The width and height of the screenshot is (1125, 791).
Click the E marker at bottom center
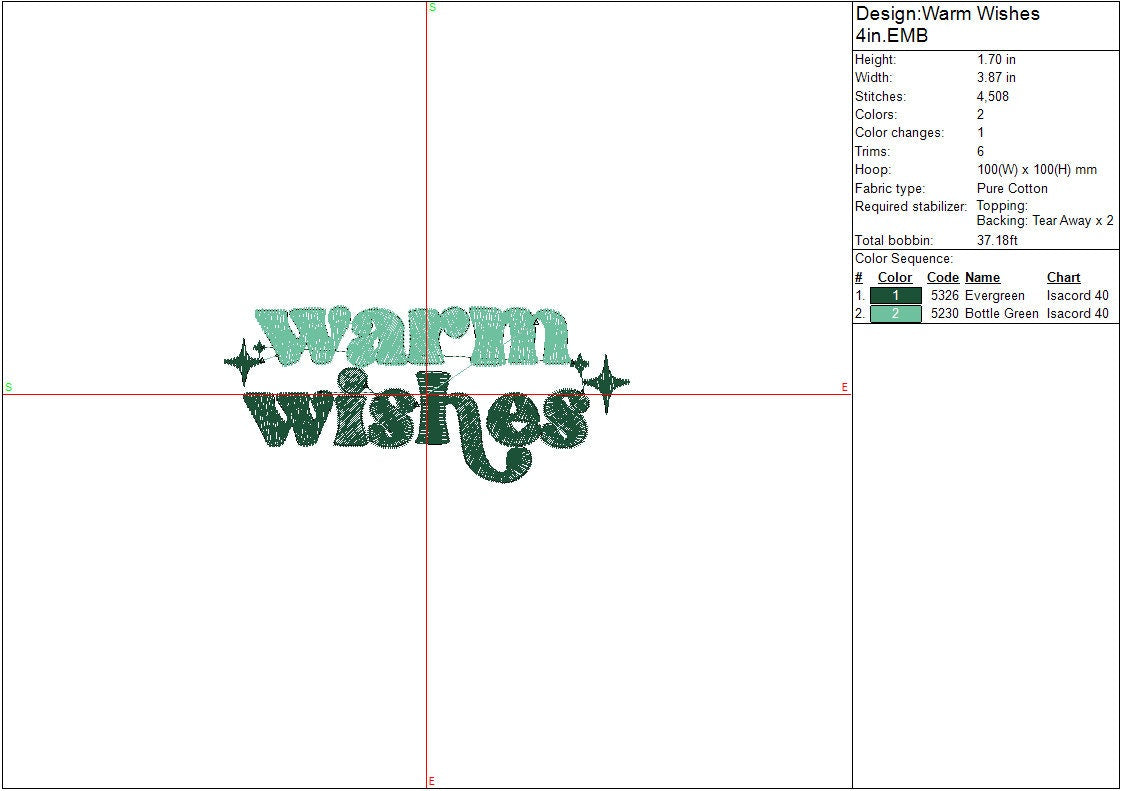coord(432,781)
